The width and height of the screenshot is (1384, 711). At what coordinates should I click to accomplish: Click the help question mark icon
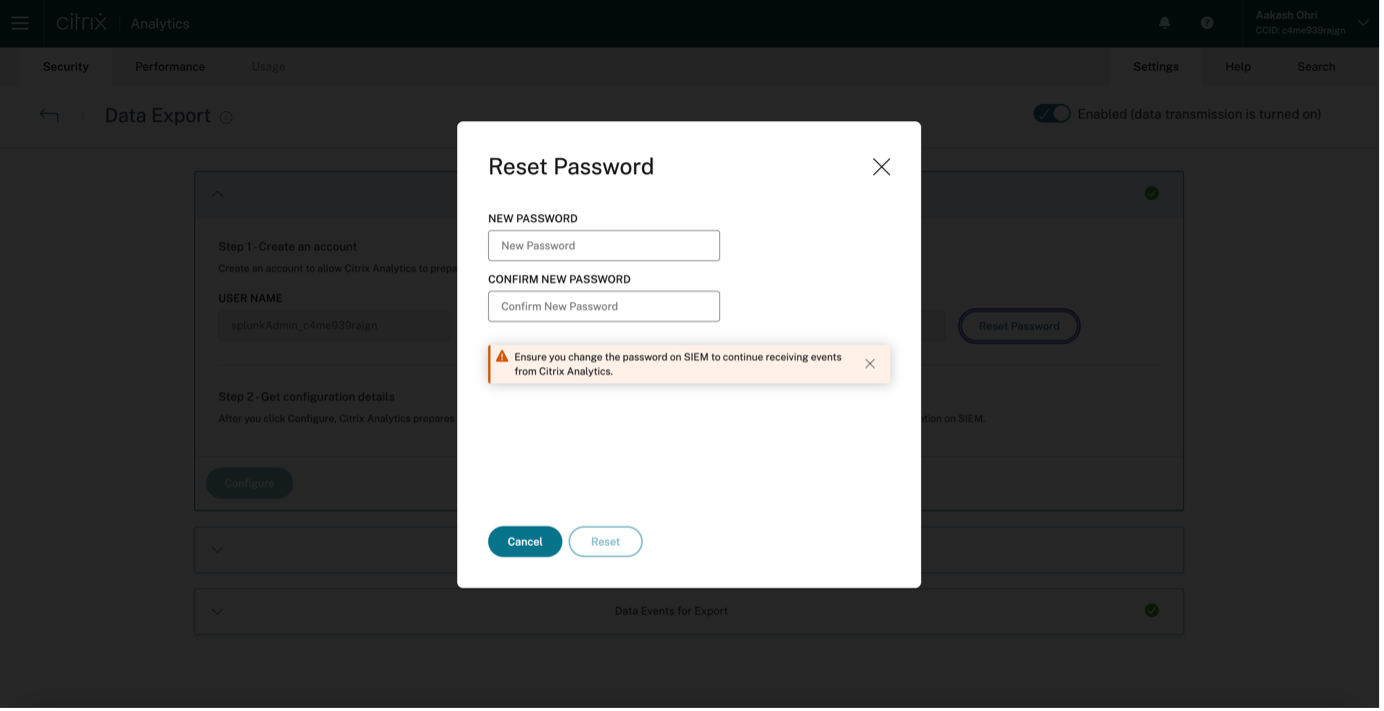1207,23
